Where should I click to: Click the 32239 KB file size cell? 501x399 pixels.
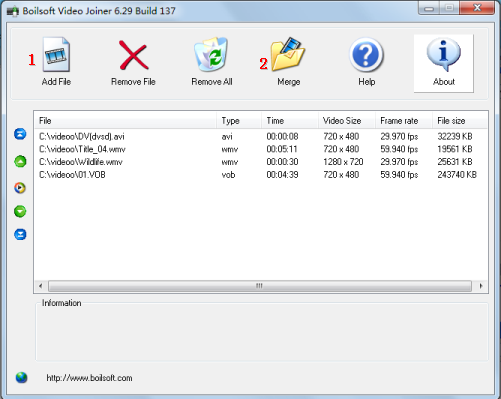455,136
